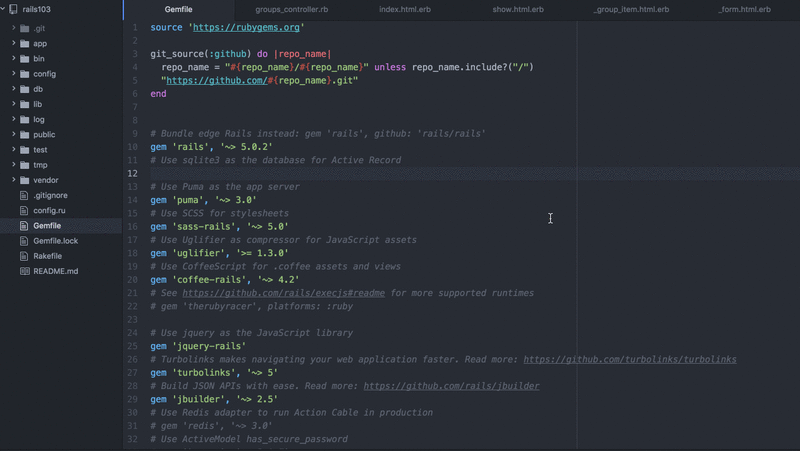Click the gem 'coffee-rails' line
Image resolution: width=800 pixels, height=451 pixels.
(x=224, y=280)
